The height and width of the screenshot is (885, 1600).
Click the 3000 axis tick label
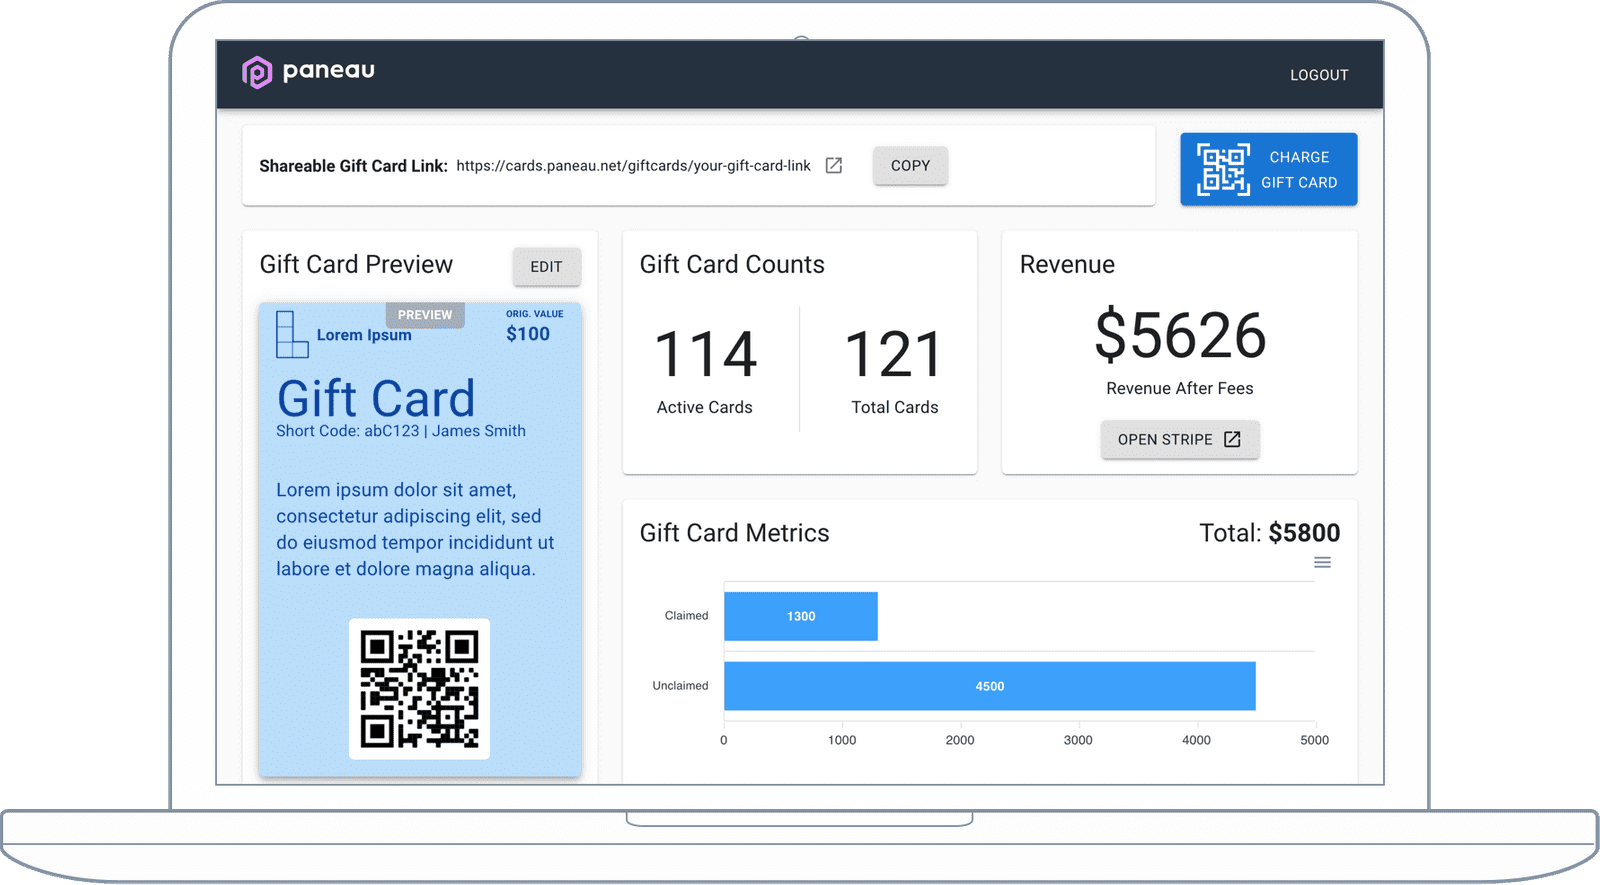[1078, 740]
